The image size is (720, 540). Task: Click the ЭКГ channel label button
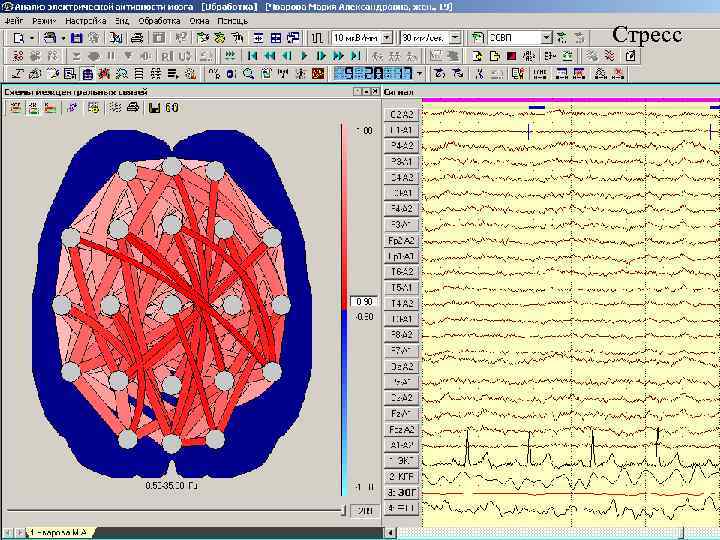click(x=402, y=460)
